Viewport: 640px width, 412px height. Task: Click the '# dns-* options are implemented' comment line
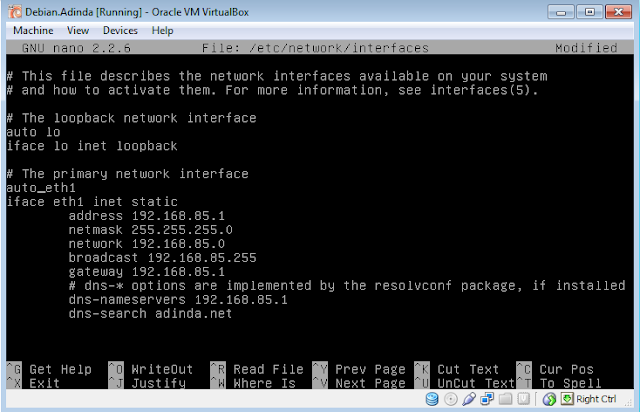click(347, 285)
